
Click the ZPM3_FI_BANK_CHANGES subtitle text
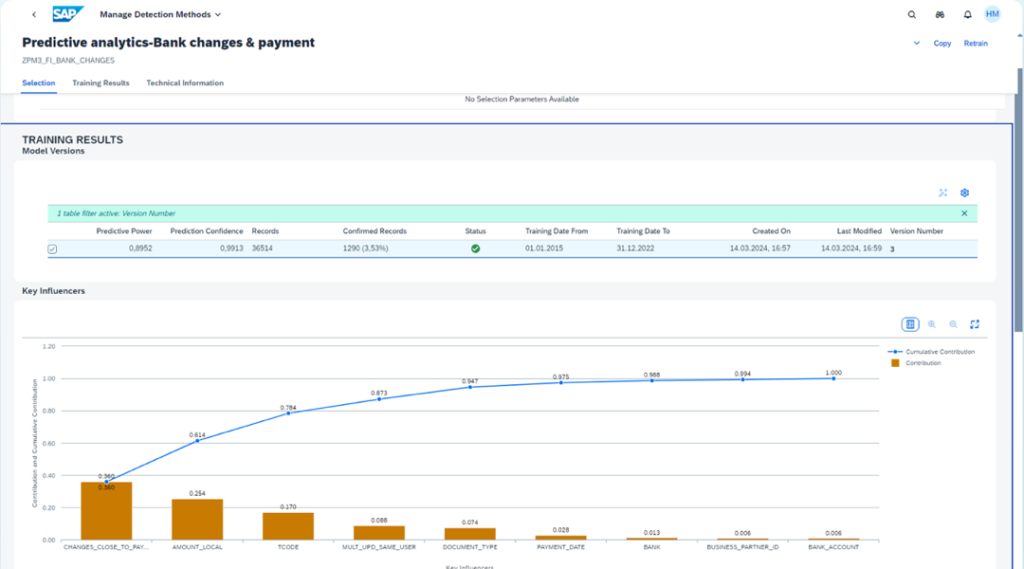[x=68, y=60]
